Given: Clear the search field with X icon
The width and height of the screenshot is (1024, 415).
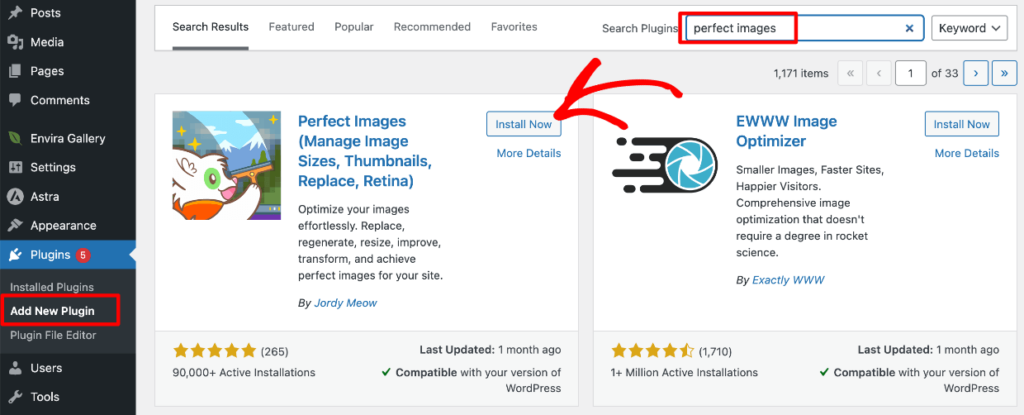Looking at the screenshot, I should click(x=909, y=28).
